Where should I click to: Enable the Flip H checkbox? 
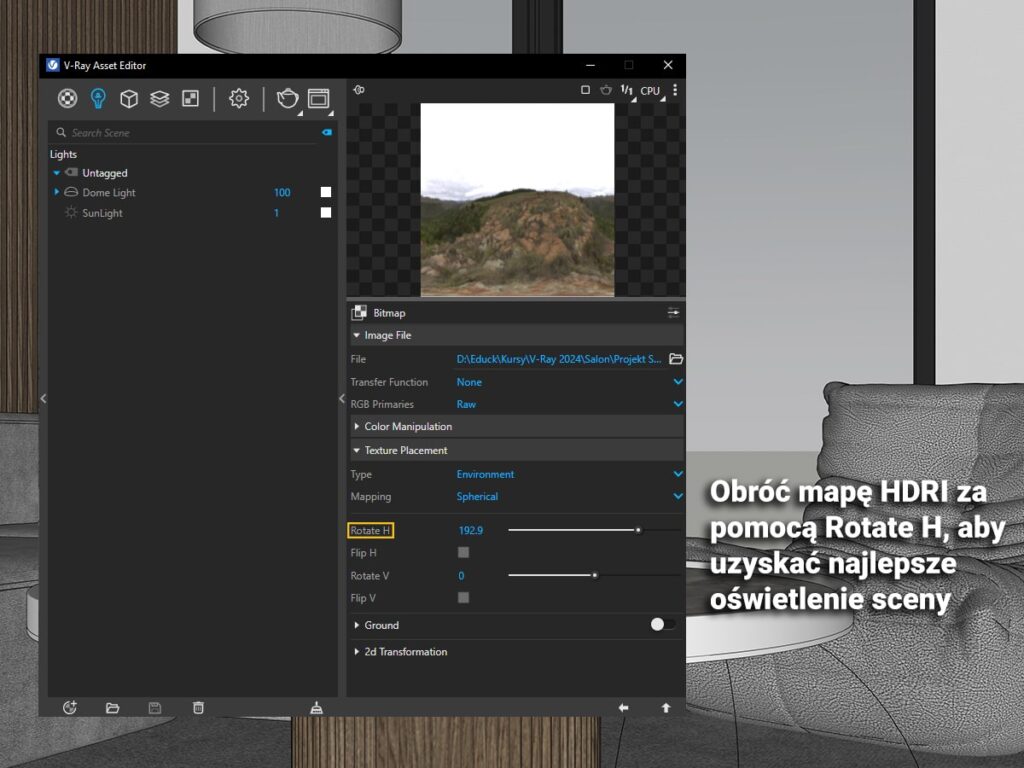(x=463, y=552)
